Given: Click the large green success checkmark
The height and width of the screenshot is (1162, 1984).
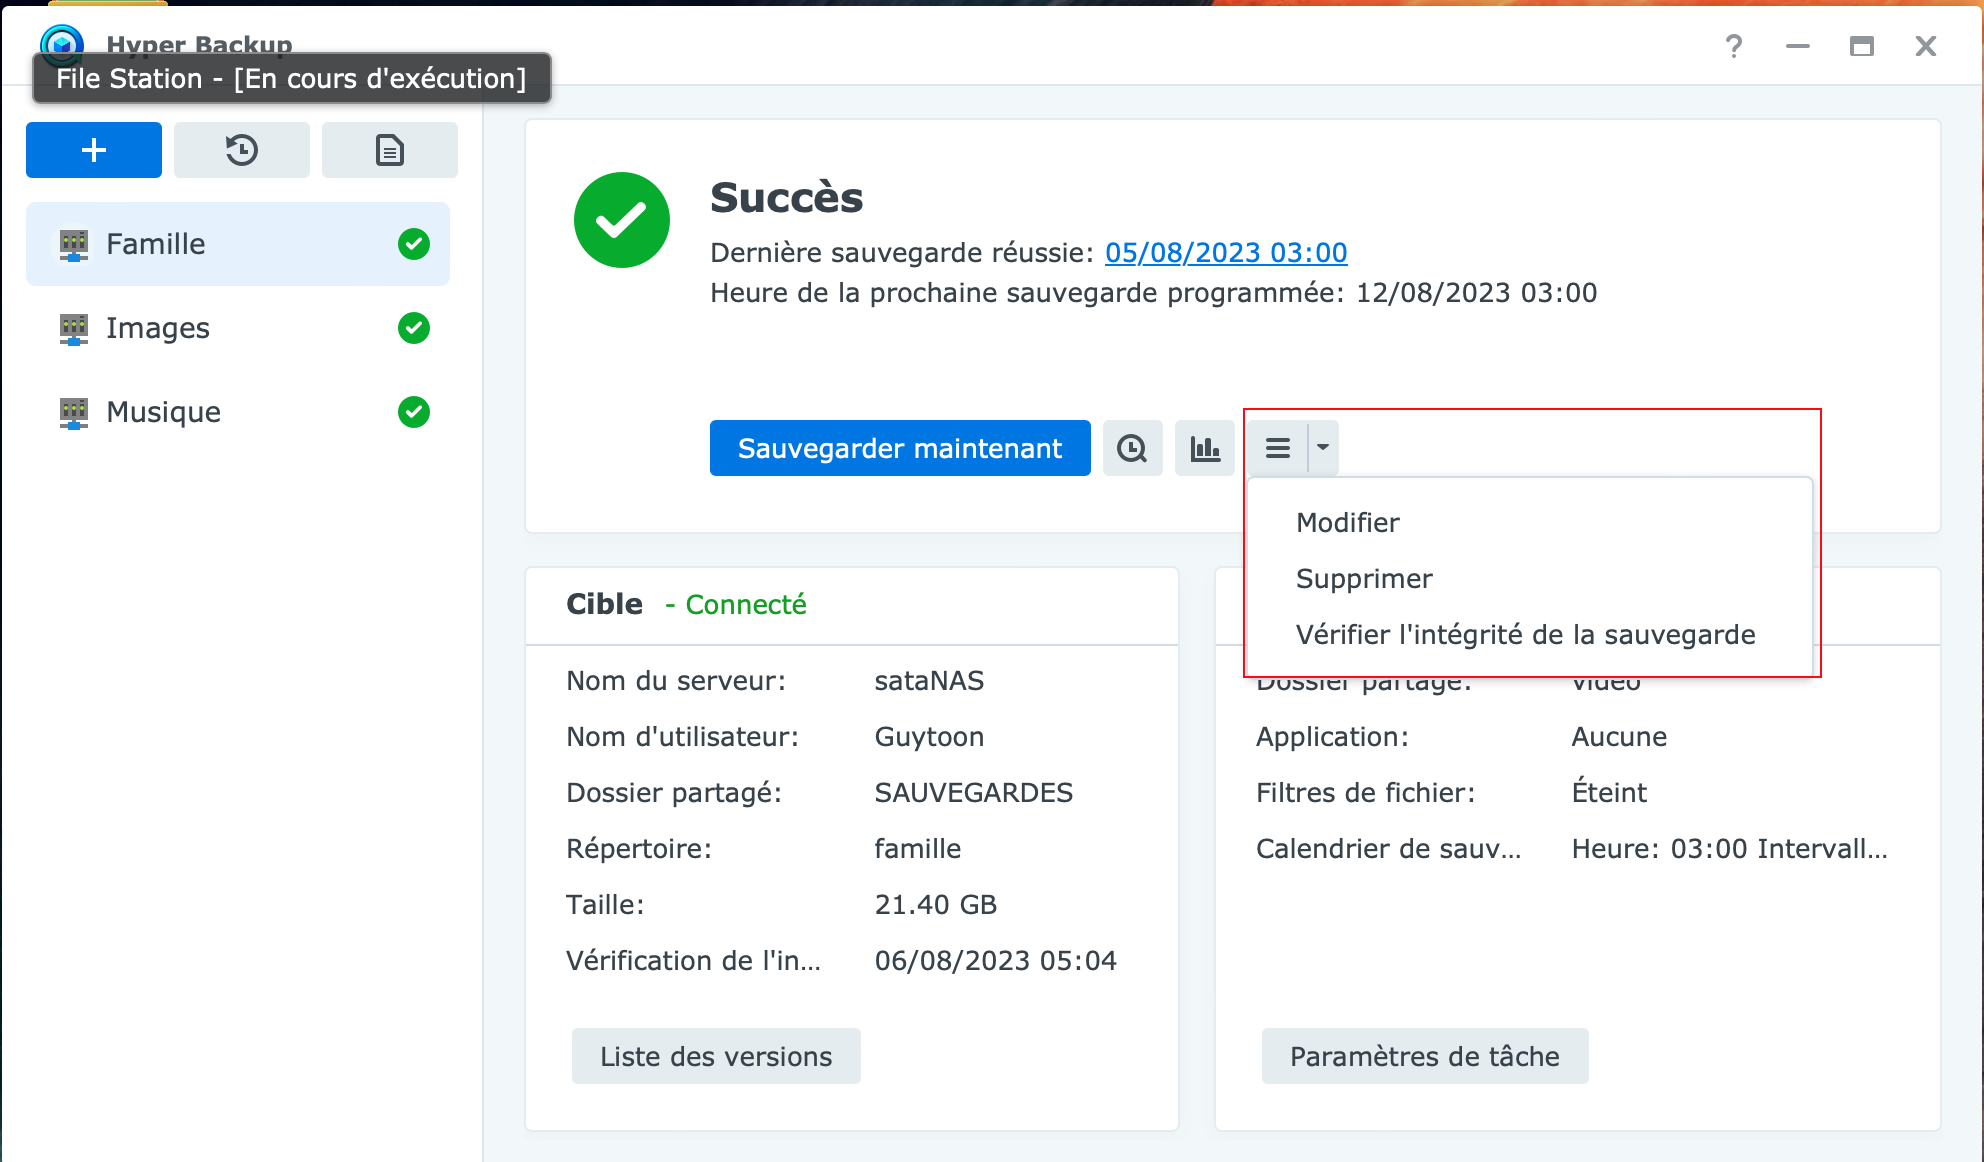Looking at the screenshot, I should [621, 220].
